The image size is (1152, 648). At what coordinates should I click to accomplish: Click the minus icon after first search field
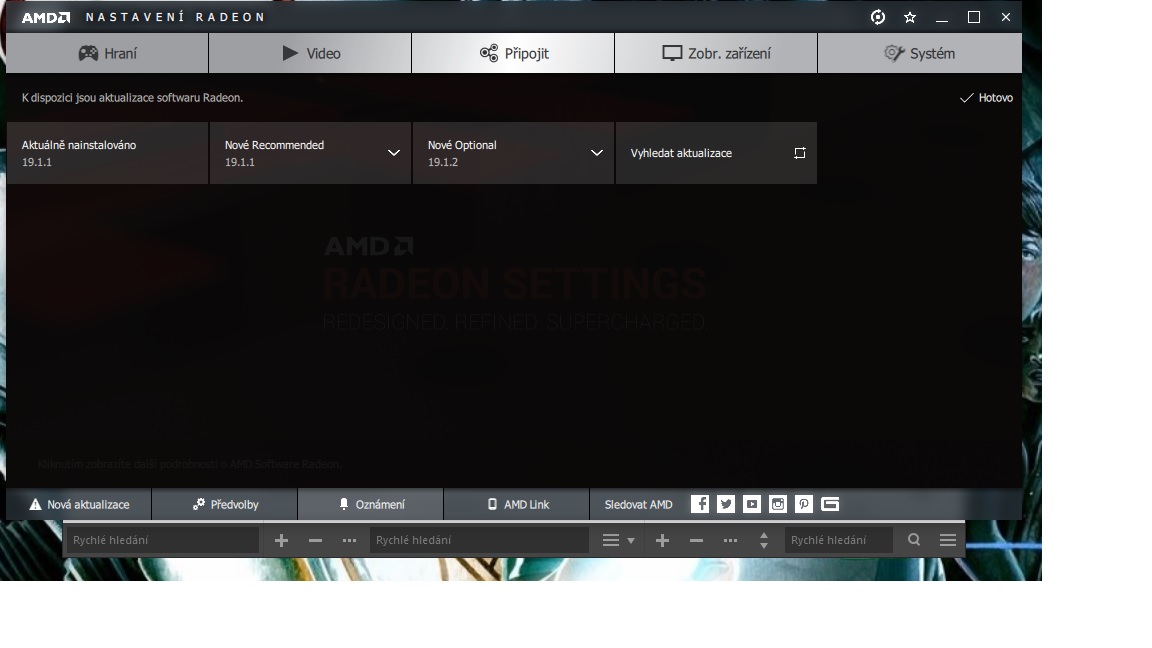(x=315, y=541)
